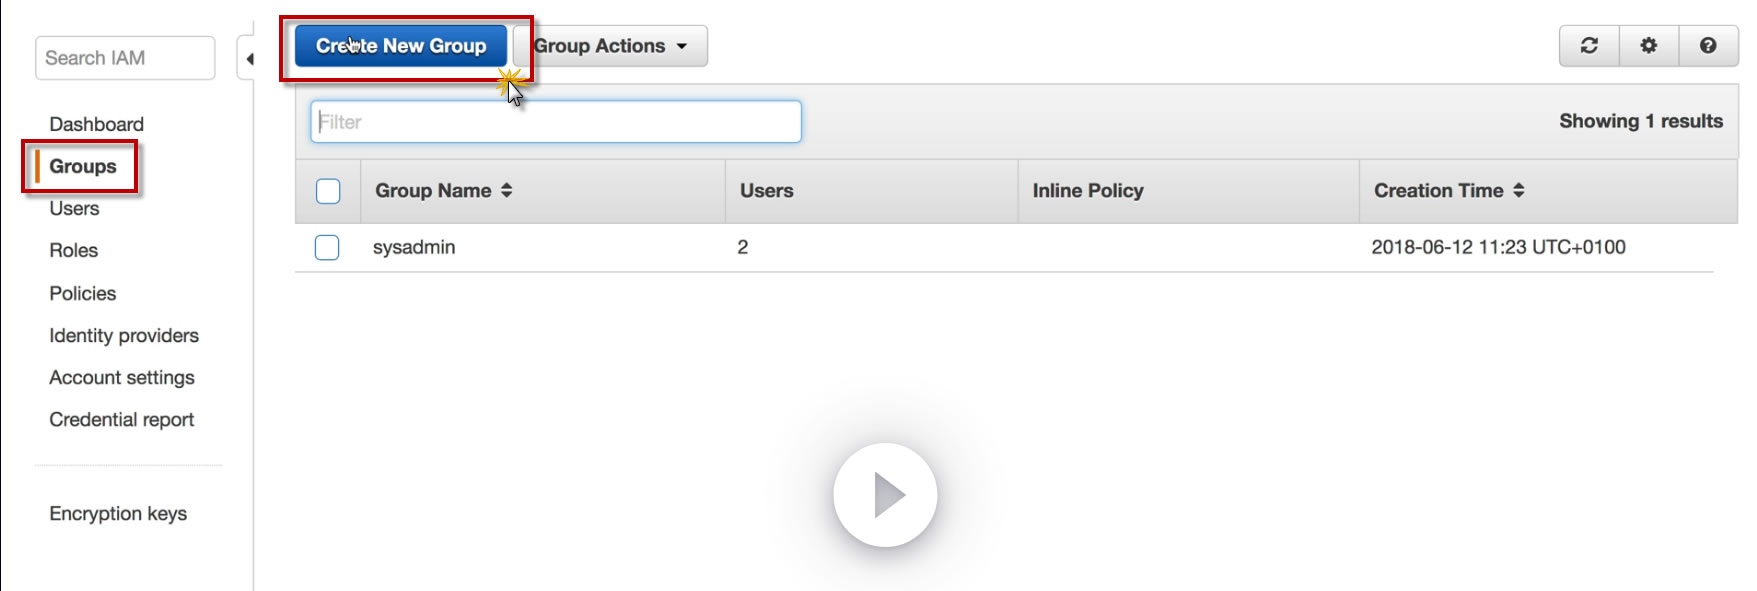Open Dashboard in the sidebar
This screenshot has width=1757, height=591.
[96, 124]
